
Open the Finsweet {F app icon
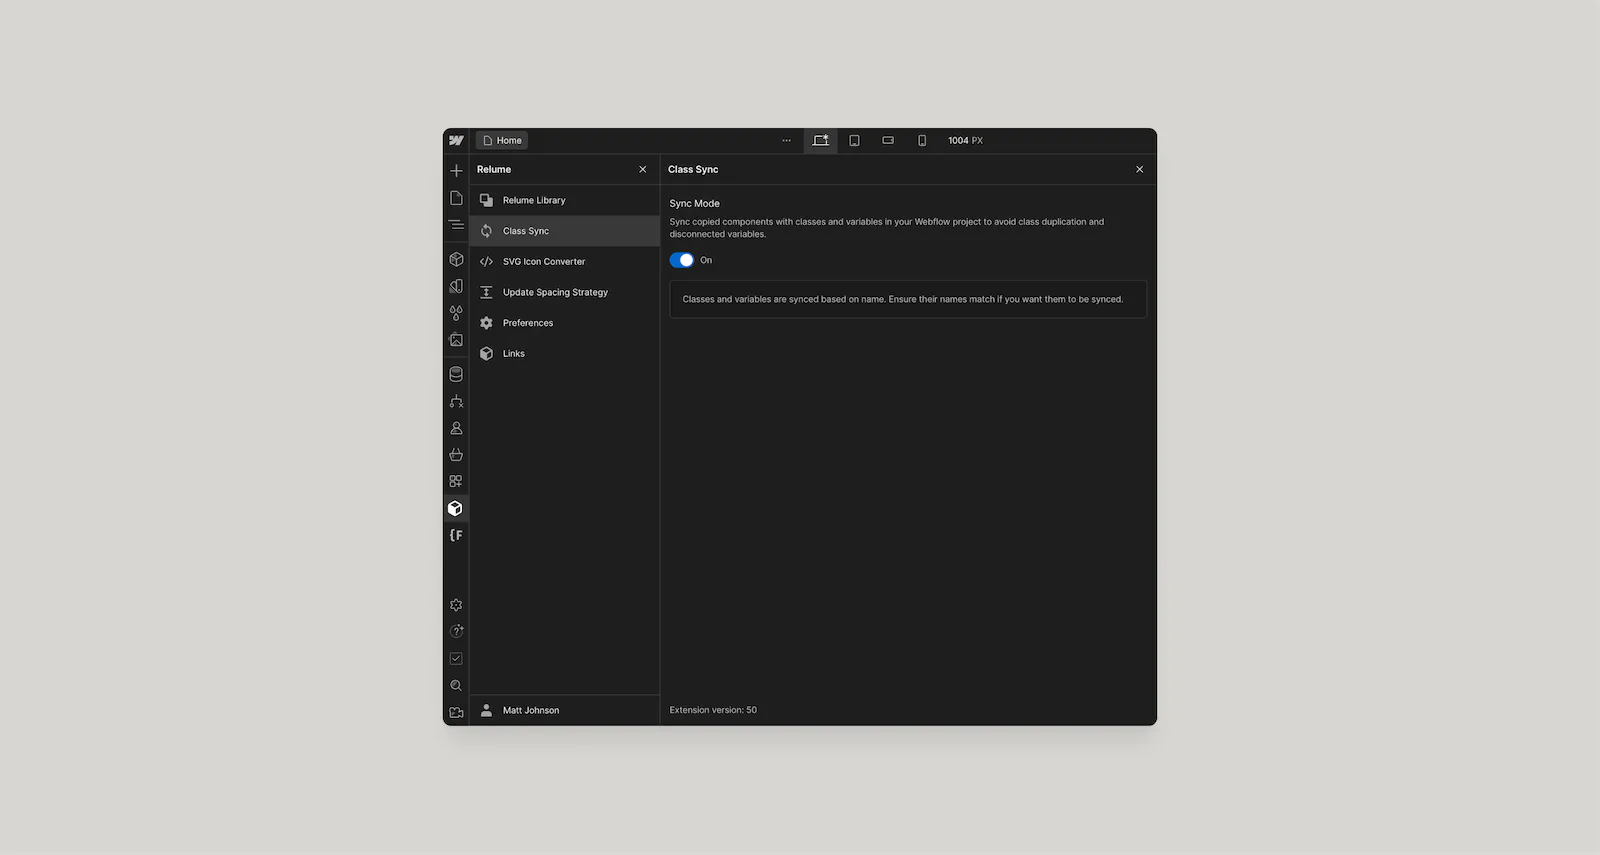coord(456,535)
